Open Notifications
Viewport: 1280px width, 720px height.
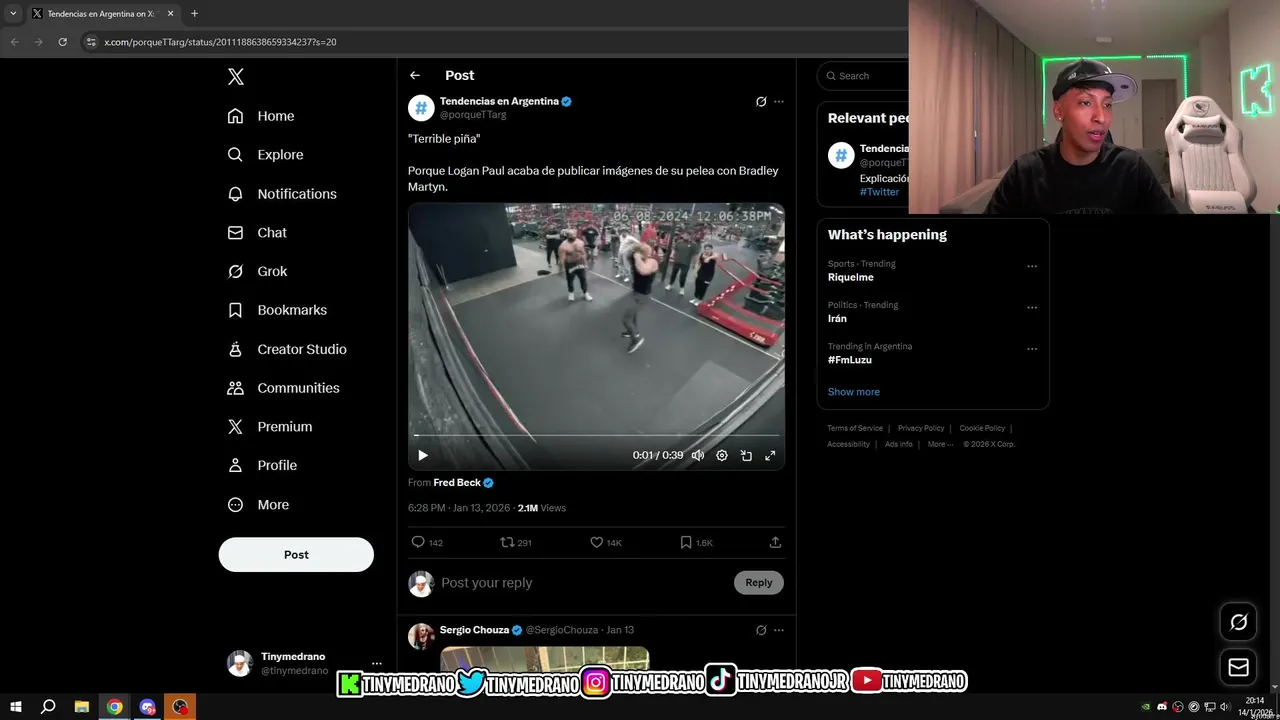pyautogui.click(x=282, y=194)
